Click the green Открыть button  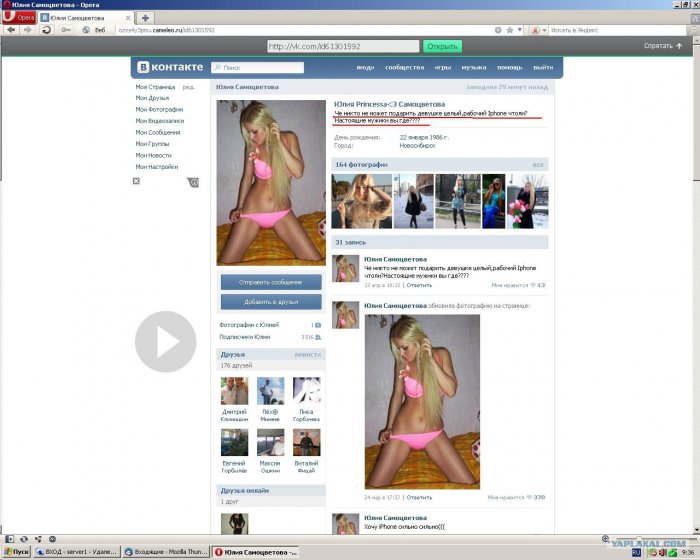441,46
